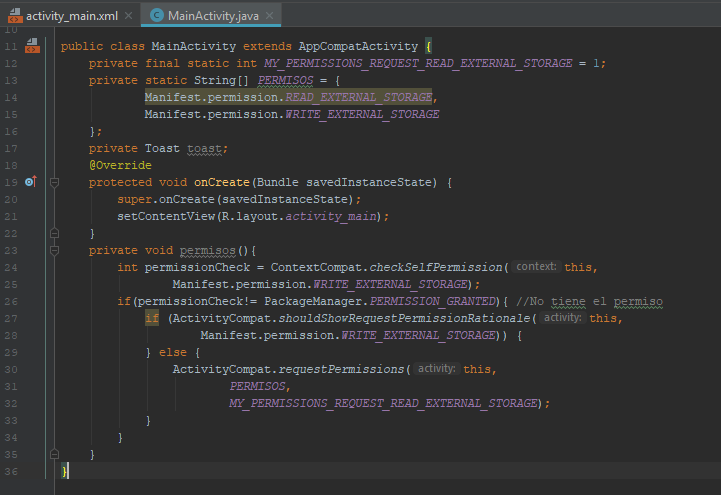Close the activity_main.xml tab
721x495 pixels.
click(x=127, y=15)
